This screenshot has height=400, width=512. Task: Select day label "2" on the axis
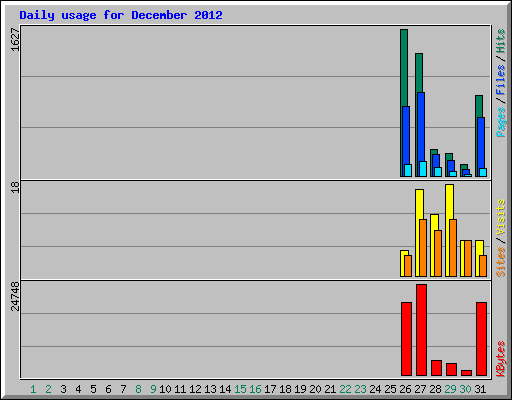click(48, 389)
